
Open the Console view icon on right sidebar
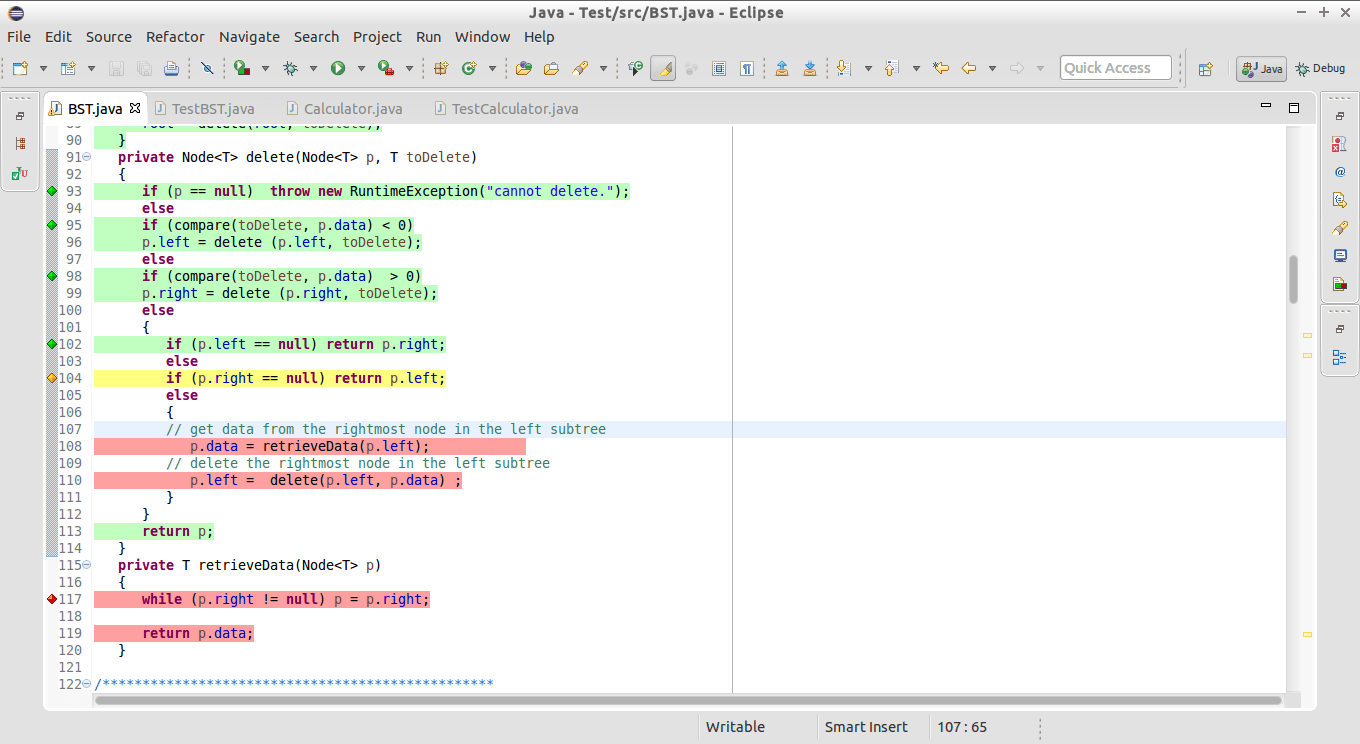pyautogui.click(x=1340, y=255)
